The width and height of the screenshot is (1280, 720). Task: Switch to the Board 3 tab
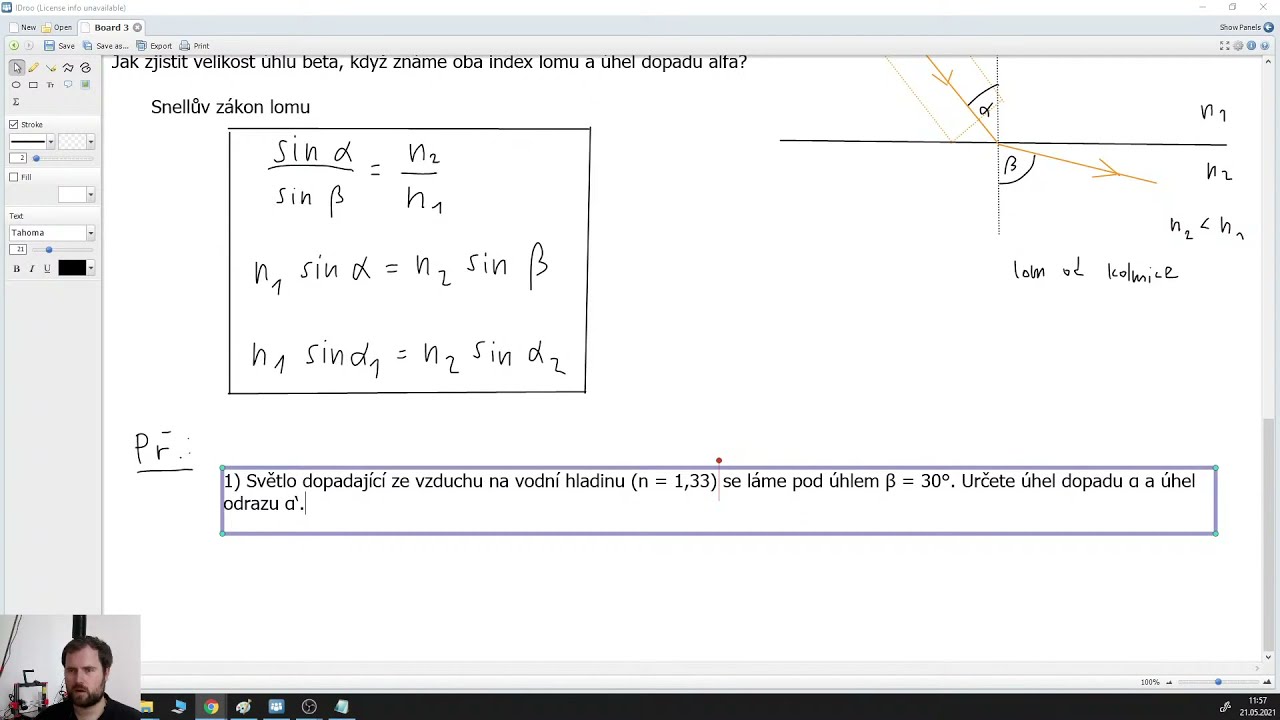(x=111, y=27)
